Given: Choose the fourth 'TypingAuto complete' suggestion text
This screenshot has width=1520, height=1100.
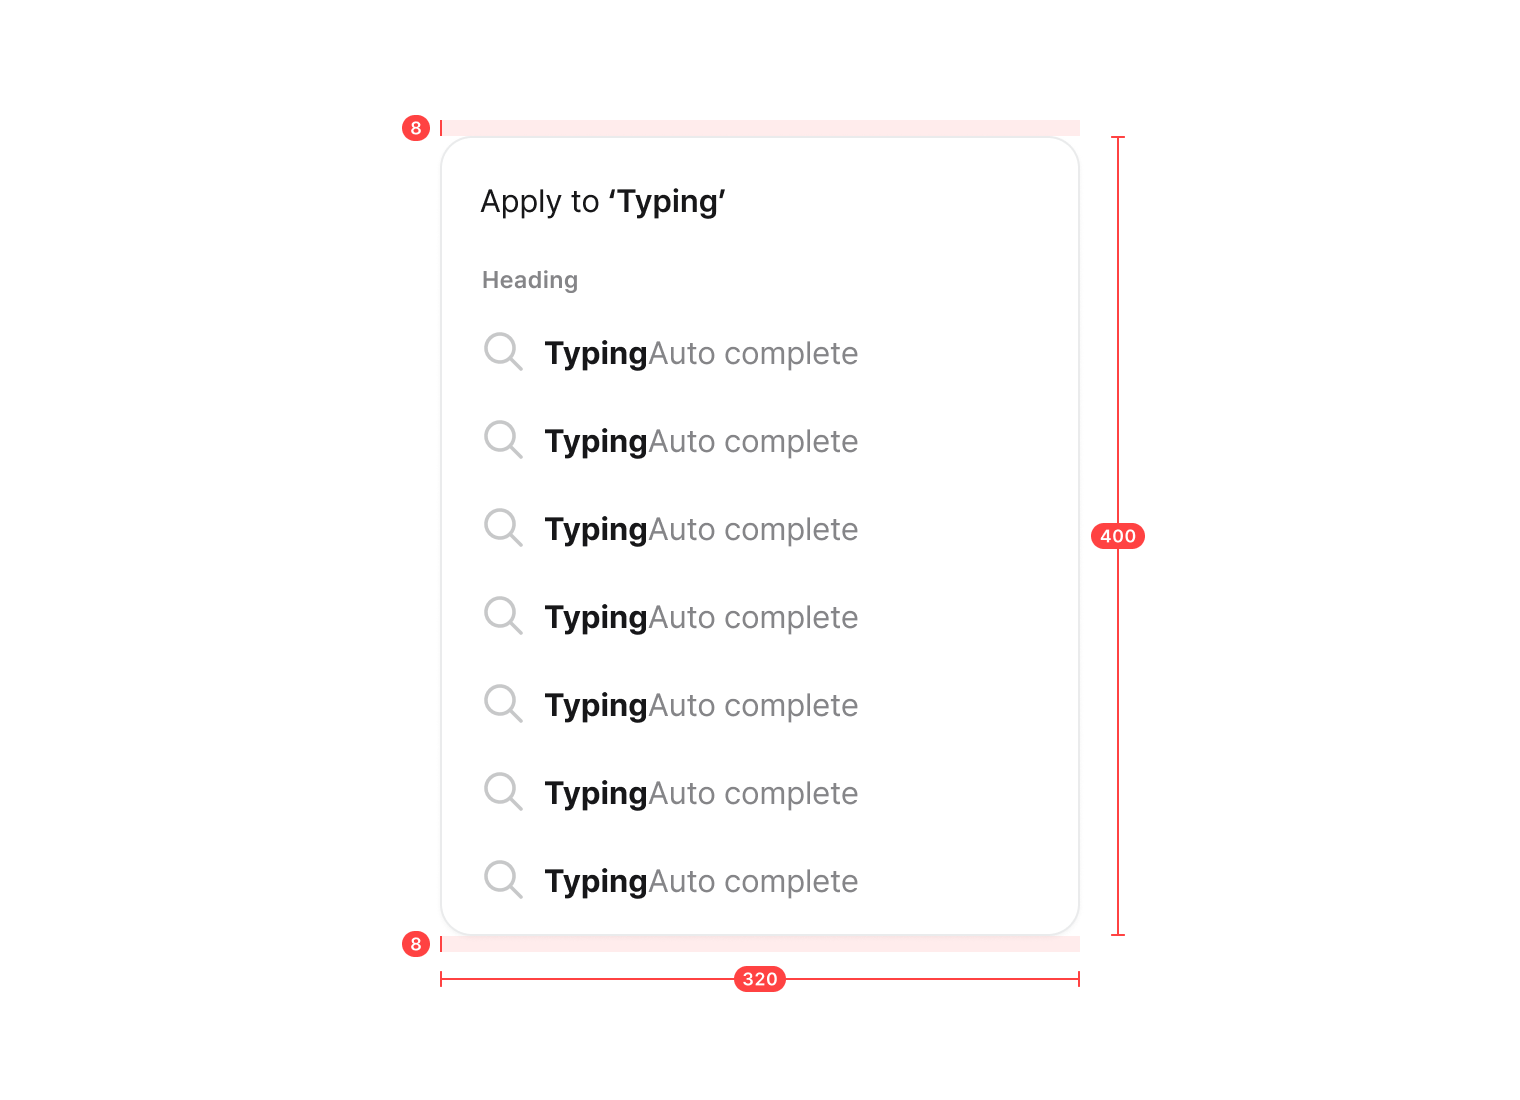Looking at the screenshot, I should pyautogui.click(x=701, y=618).
